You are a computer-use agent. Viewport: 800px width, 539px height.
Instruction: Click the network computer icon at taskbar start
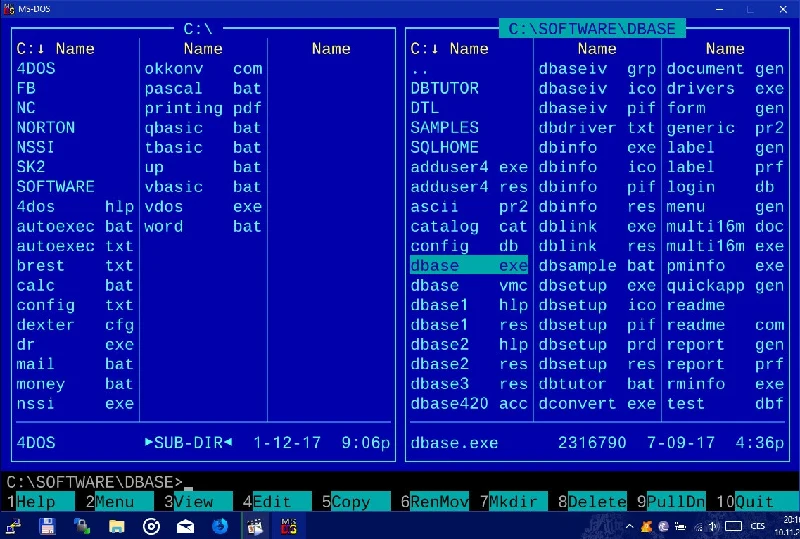(13, 526)
